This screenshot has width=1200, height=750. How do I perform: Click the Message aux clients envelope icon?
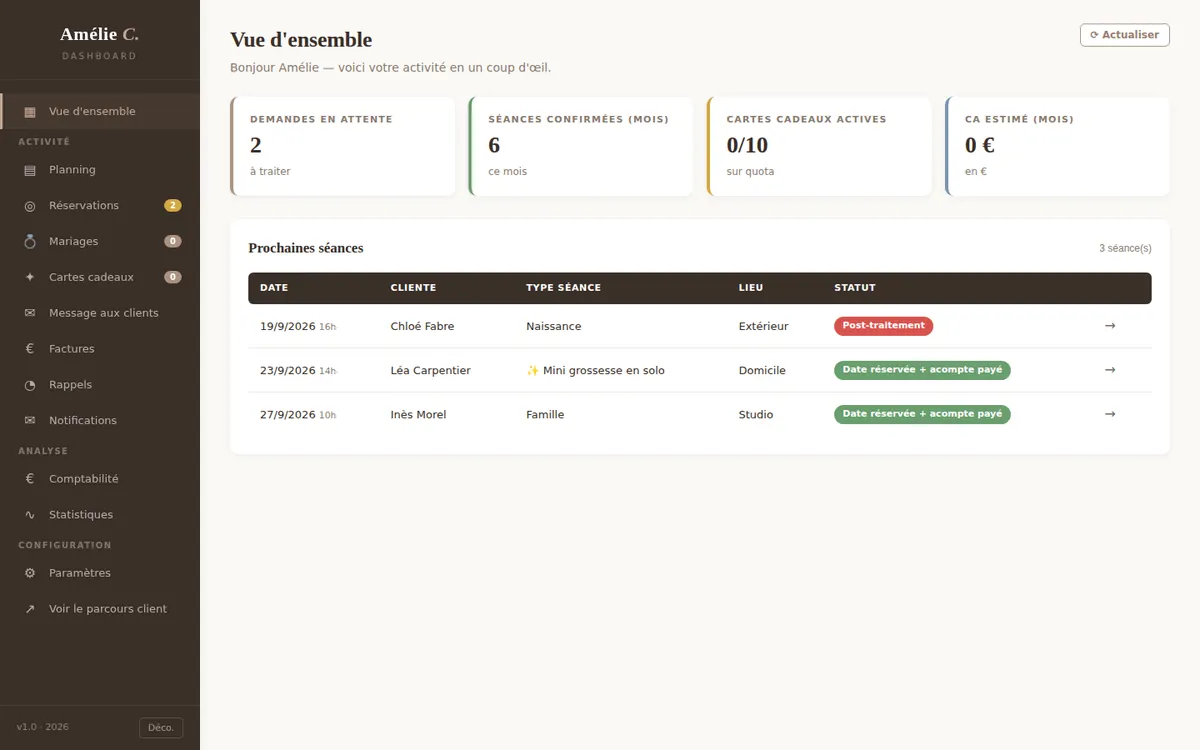coord(30,313)
